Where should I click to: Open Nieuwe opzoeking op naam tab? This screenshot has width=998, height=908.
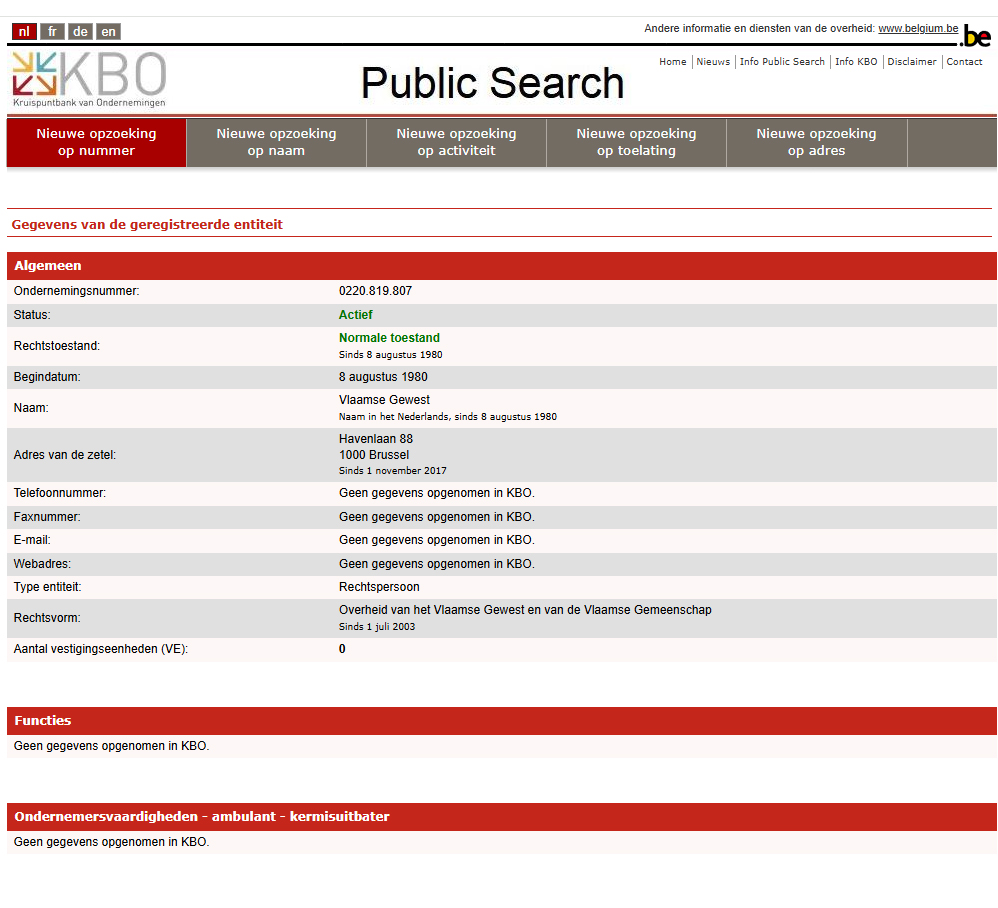276,142
